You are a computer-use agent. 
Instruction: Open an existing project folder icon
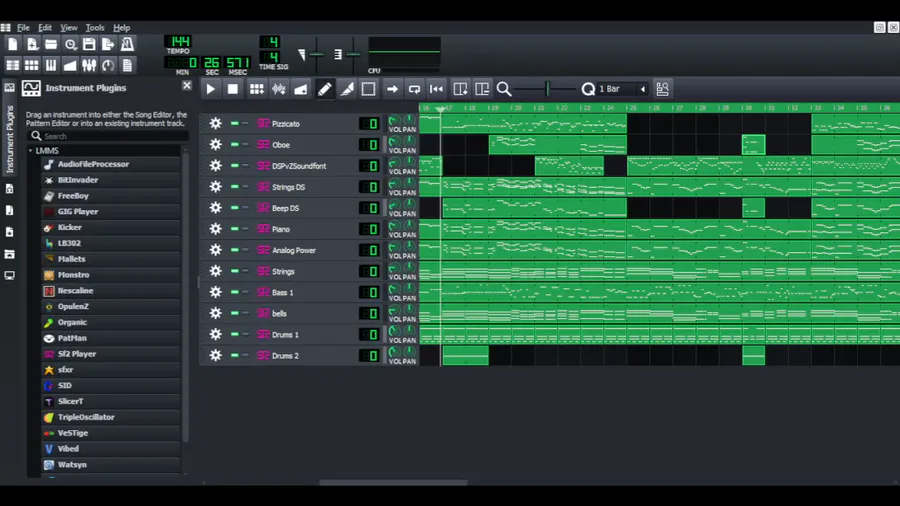coord(51,44)
